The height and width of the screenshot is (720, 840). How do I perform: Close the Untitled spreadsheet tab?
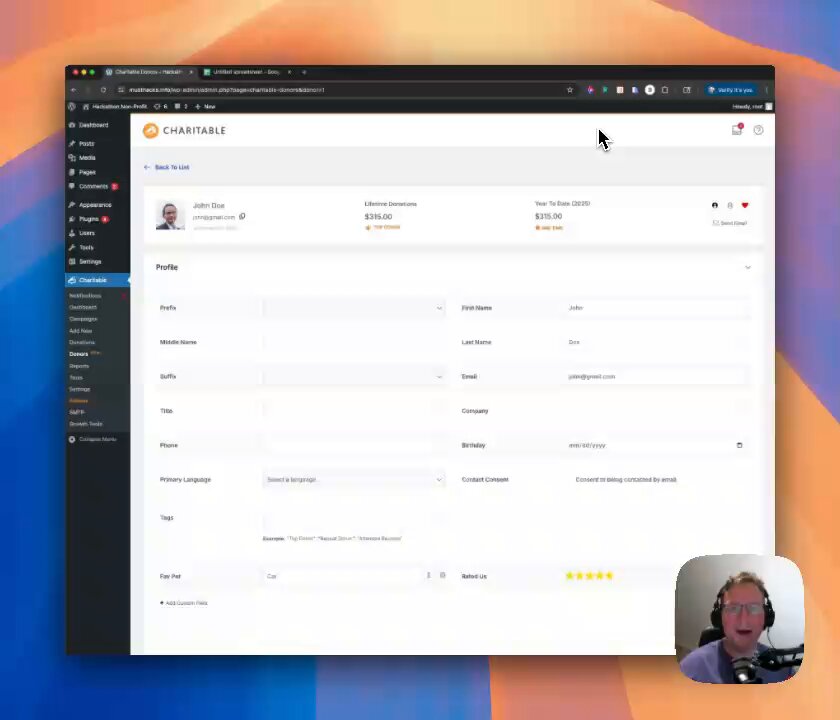click(x=289, y=72)
